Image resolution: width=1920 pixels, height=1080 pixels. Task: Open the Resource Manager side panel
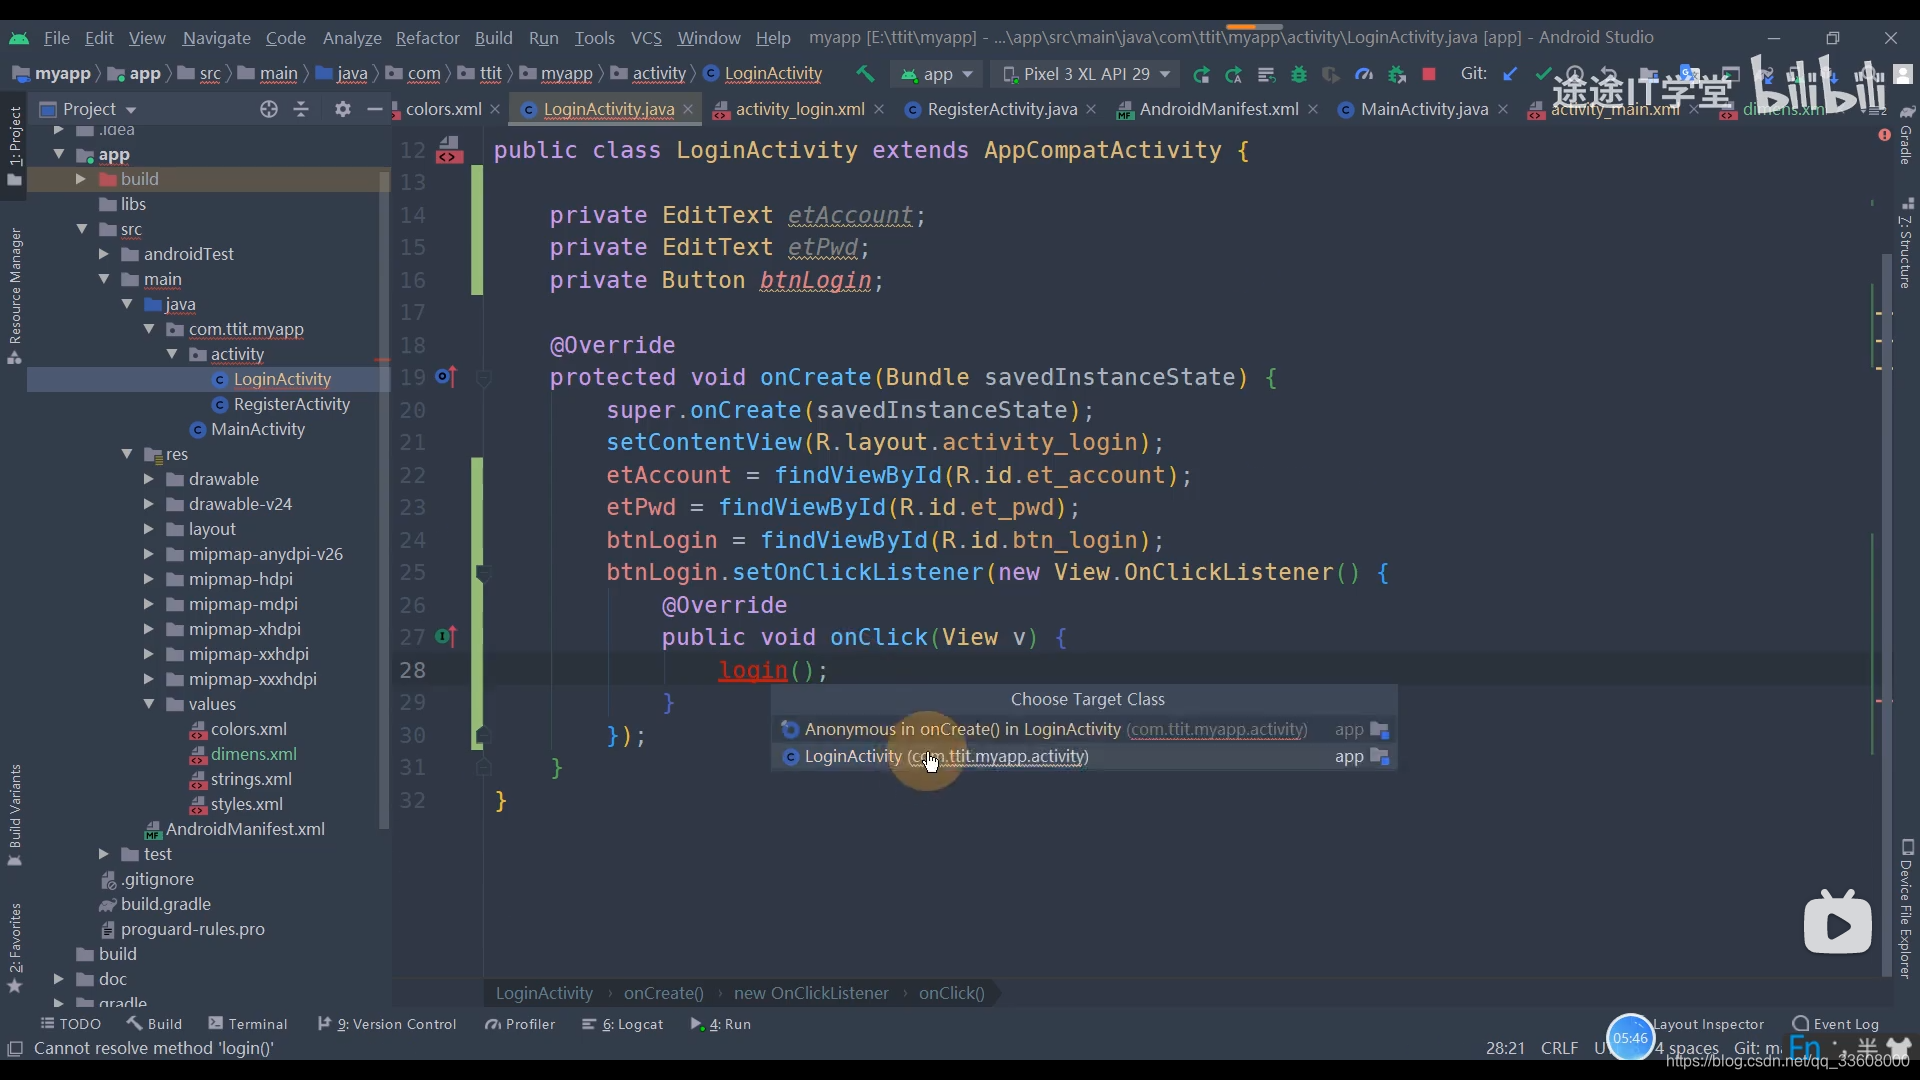point(15,296)
